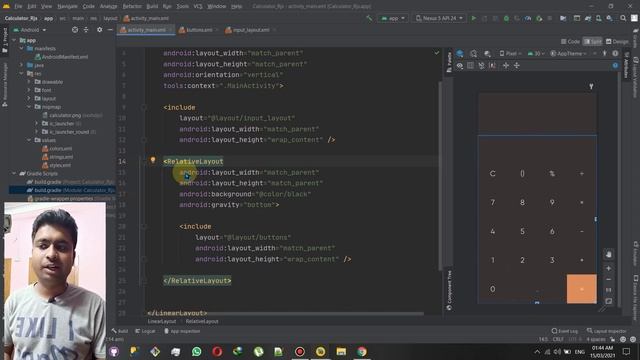The image size is (640, 360).
Task: Run the app with the green play button
Action: pos(473,18)
